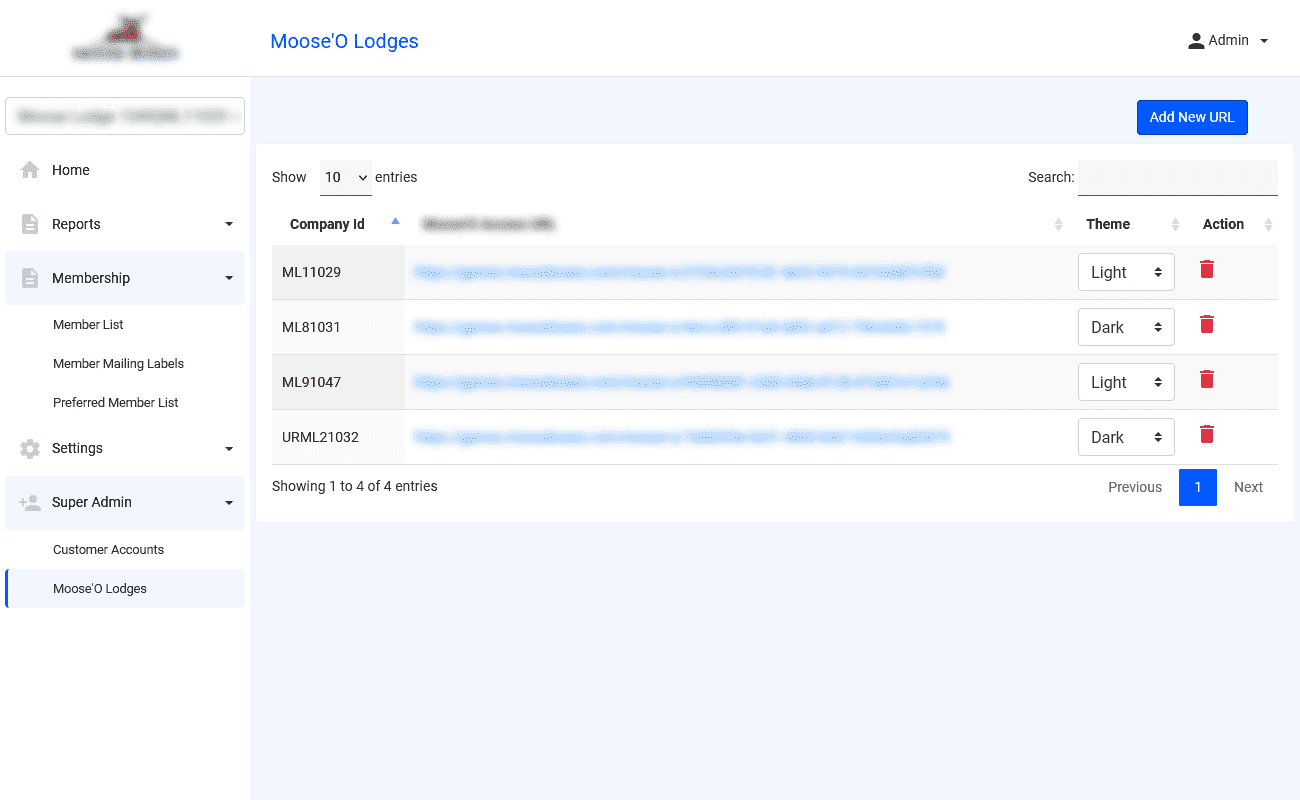Click pagination page 1 button
The image size is (1300, 800).
1198,487
